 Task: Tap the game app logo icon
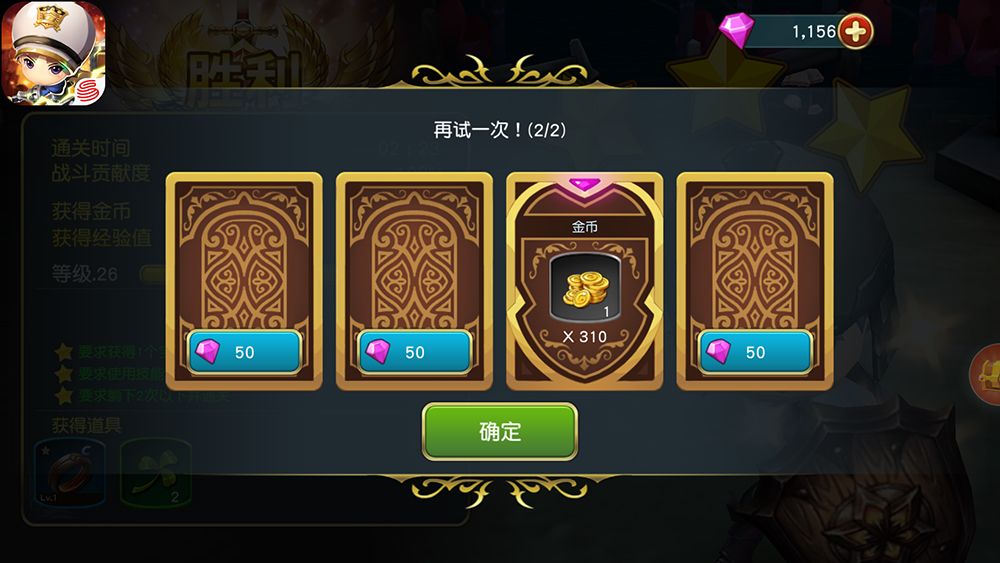pyautogui.click(x=54, y=54)
